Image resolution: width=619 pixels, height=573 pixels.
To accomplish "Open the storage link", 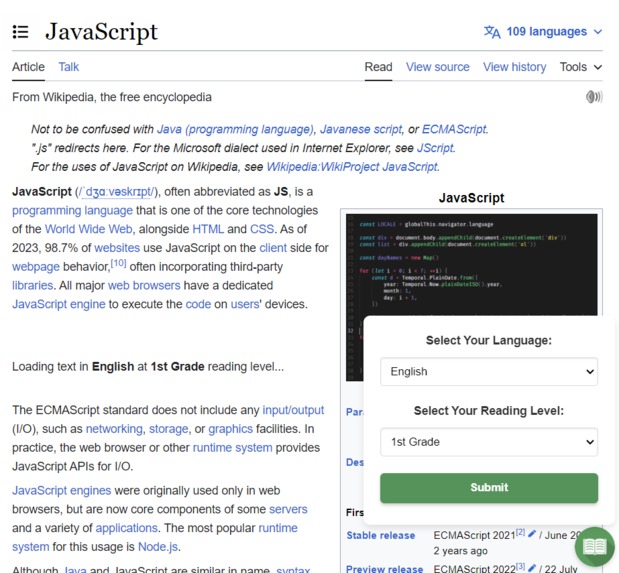I will (169, 429).
